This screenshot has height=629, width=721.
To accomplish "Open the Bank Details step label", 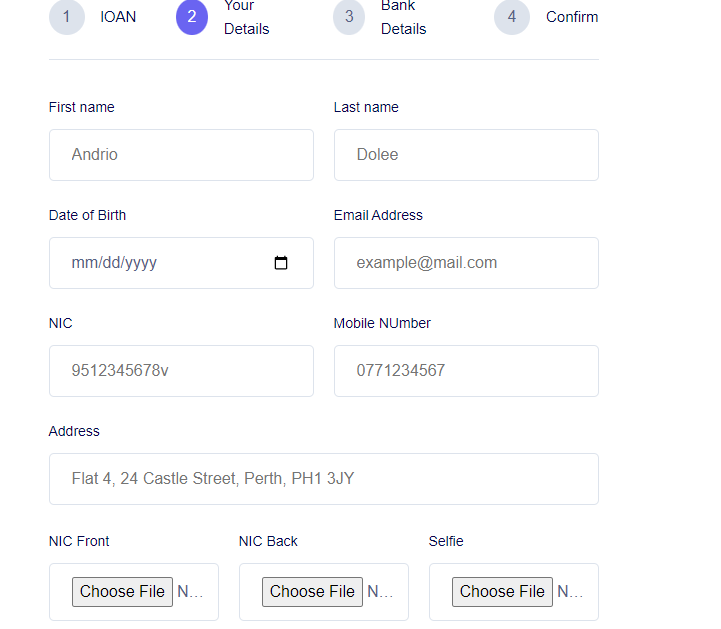I will pyautogui.click(x=403, y=17).
